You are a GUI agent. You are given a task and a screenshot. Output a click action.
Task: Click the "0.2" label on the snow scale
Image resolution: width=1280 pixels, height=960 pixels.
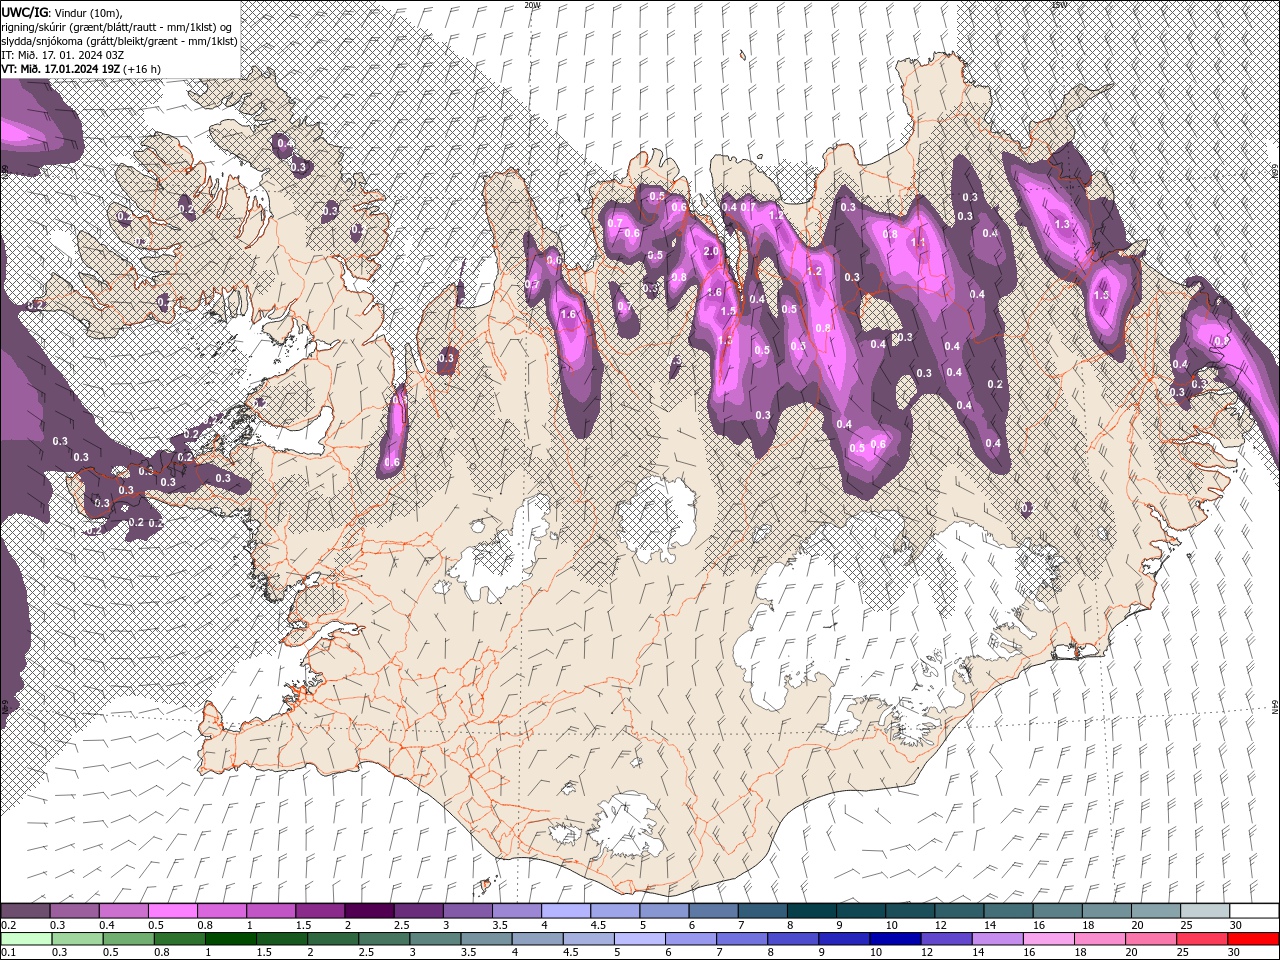click(x=9, y=925)
